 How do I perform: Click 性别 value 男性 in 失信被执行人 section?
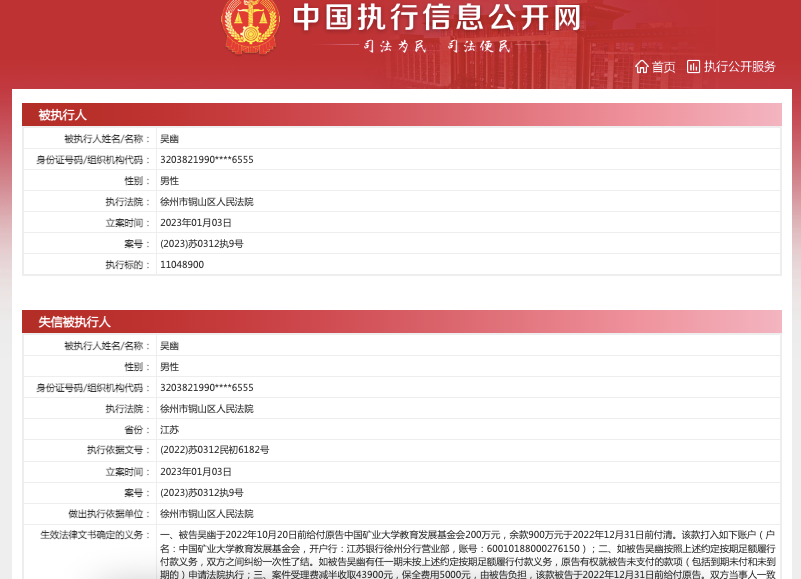click(x=169, y=367)
